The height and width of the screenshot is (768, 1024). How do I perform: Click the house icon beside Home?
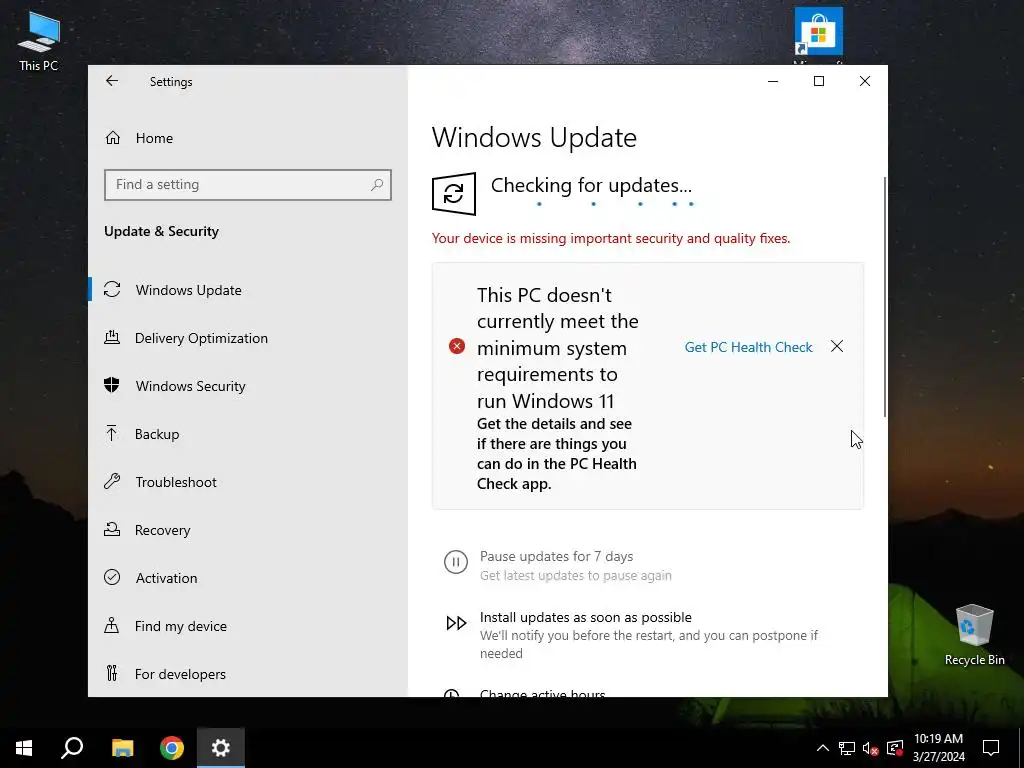[x=113, y=138]
